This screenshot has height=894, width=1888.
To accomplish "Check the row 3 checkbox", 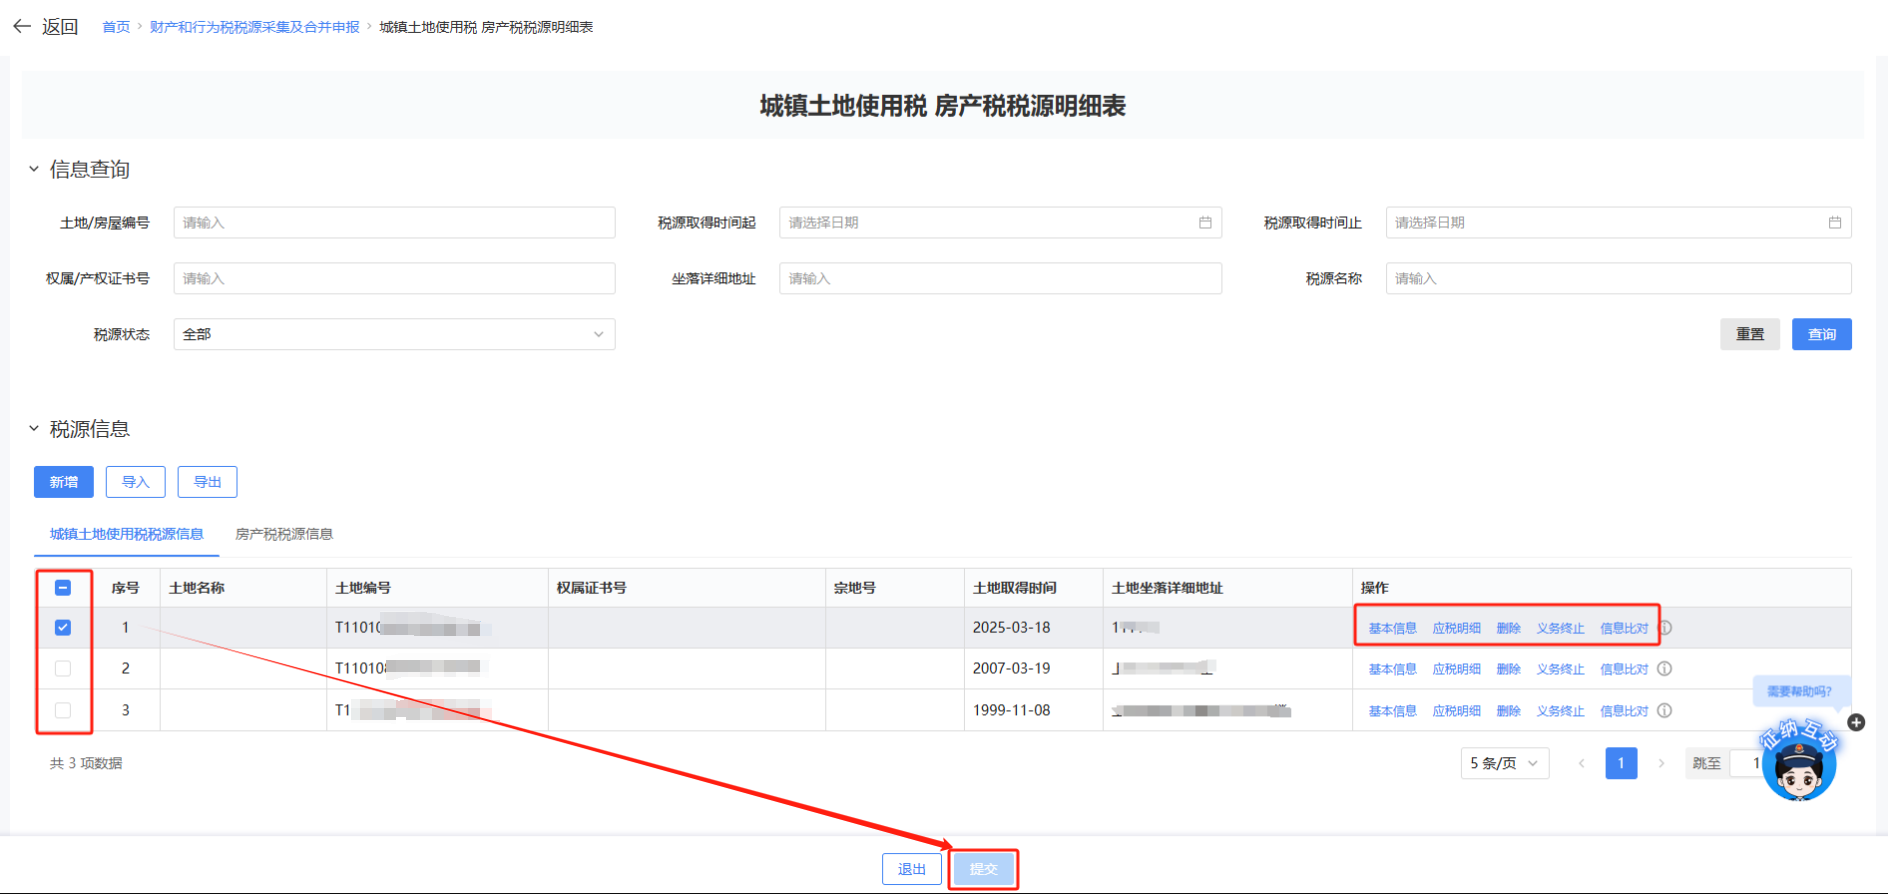I will [x=63, y=711].
